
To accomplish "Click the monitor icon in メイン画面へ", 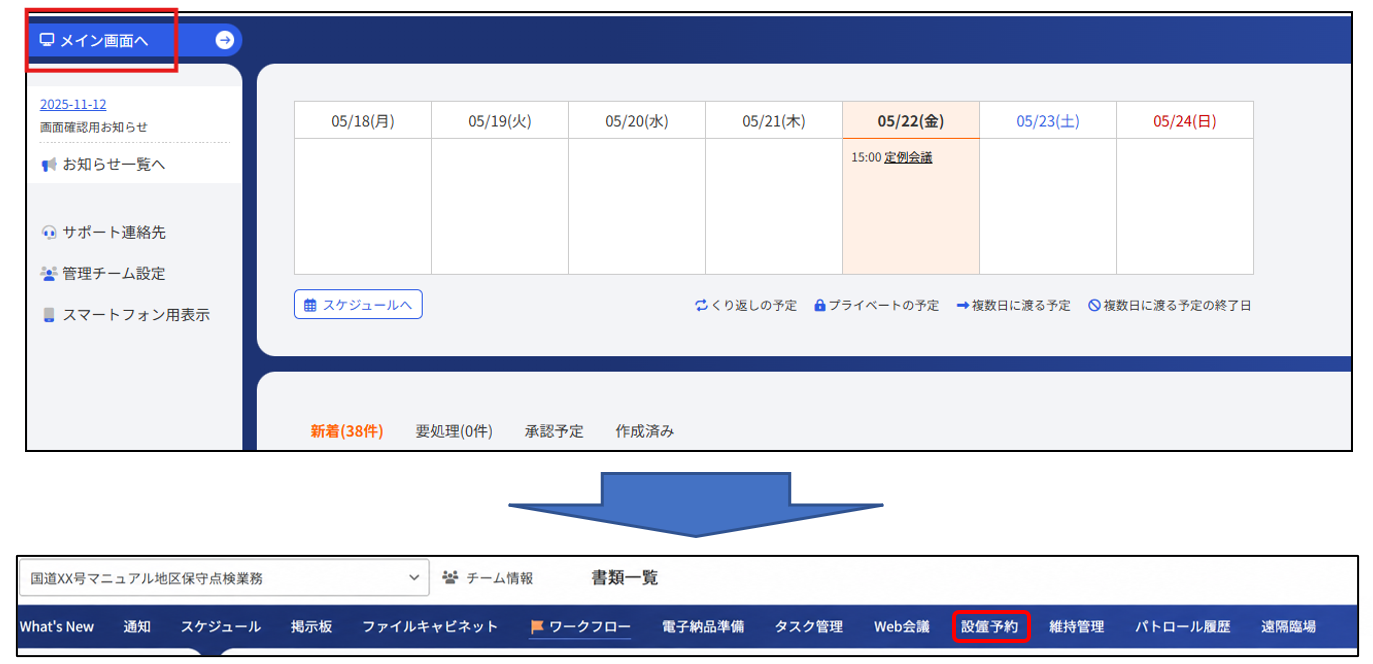I will pyautogui.click(x=46, y=40).
